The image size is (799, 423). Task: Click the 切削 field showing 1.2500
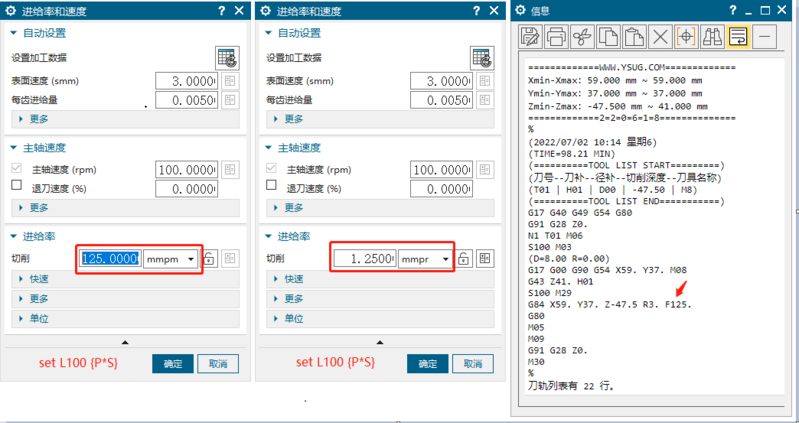tap(365, 259)
